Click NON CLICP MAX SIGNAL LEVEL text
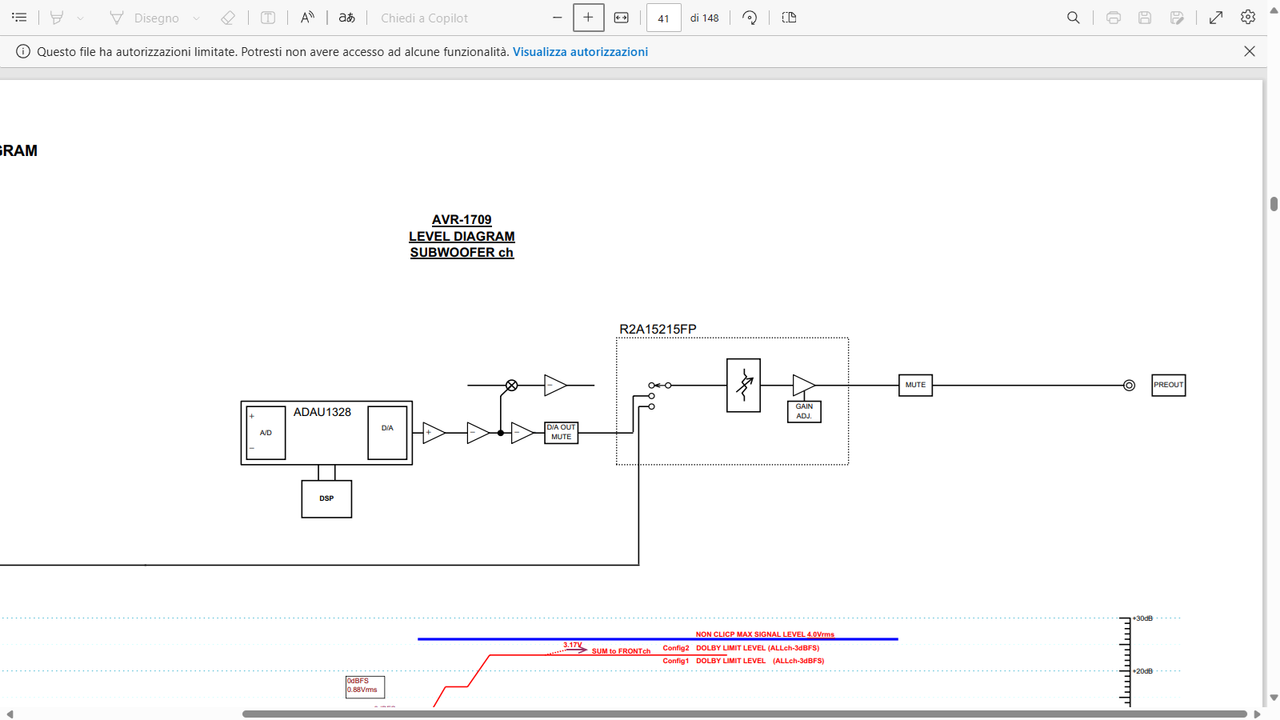The image size is (1280, 720). pos(765,634)
